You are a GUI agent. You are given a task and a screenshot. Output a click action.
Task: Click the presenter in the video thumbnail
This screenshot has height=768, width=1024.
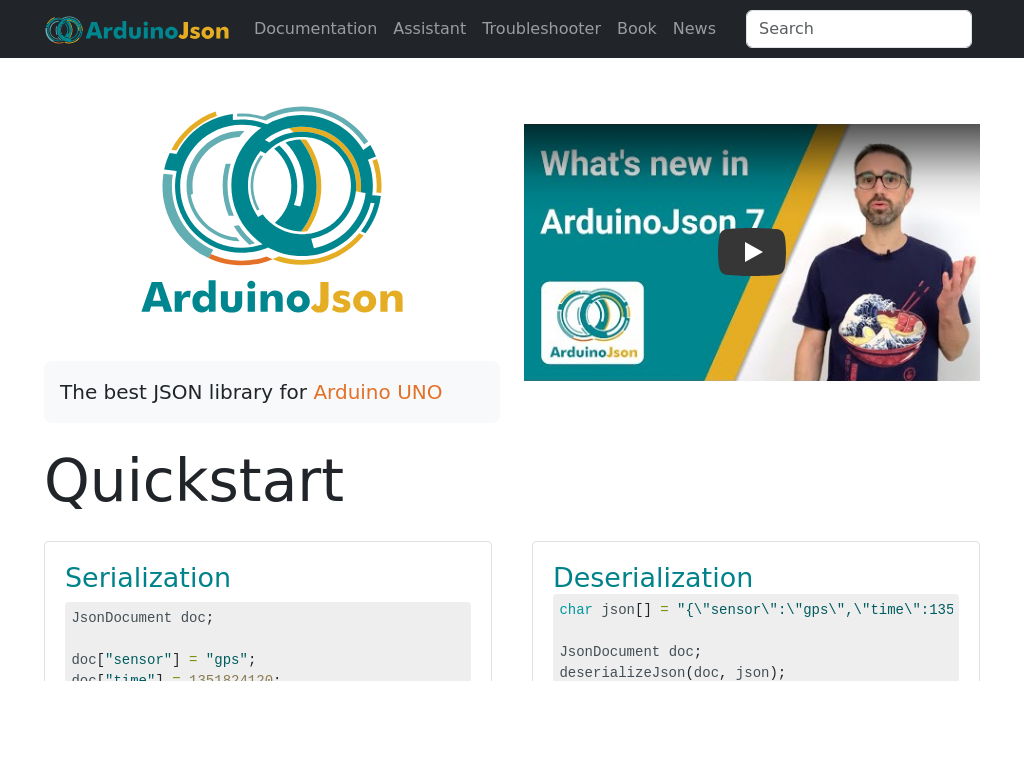point(885,261)
